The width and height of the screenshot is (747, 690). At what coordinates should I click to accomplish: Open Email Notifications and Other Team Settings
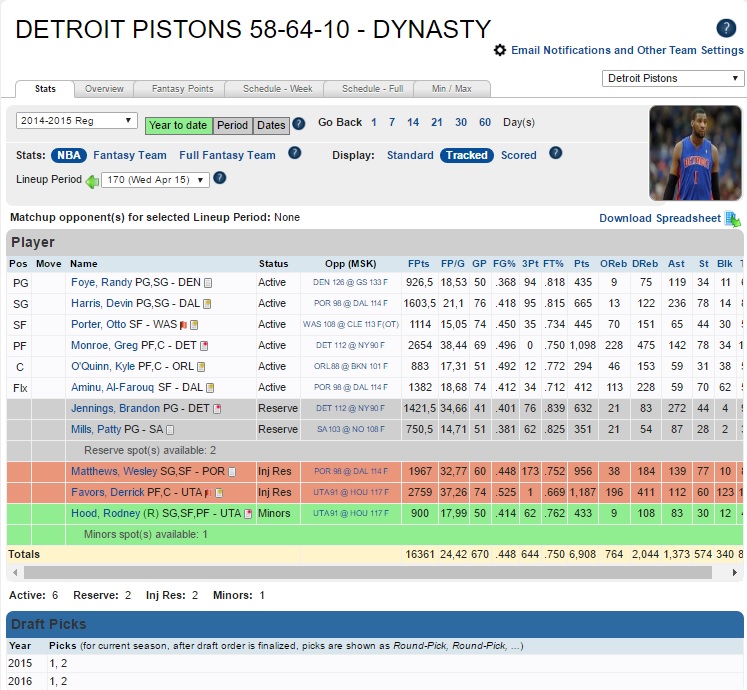pos(627,50)
